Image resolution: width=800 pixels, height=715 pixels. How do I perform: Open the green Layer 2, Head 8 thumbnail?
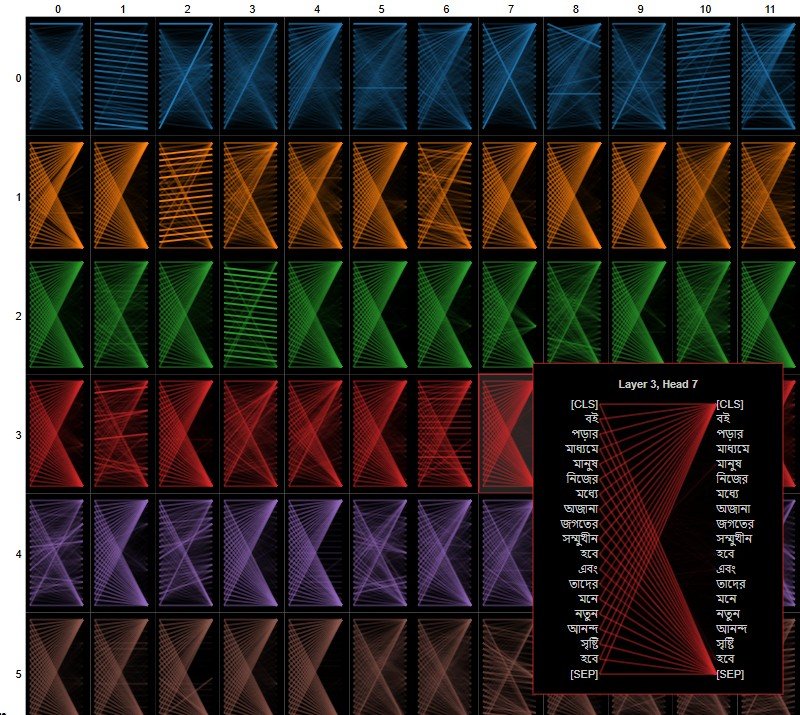coord(575,315)
